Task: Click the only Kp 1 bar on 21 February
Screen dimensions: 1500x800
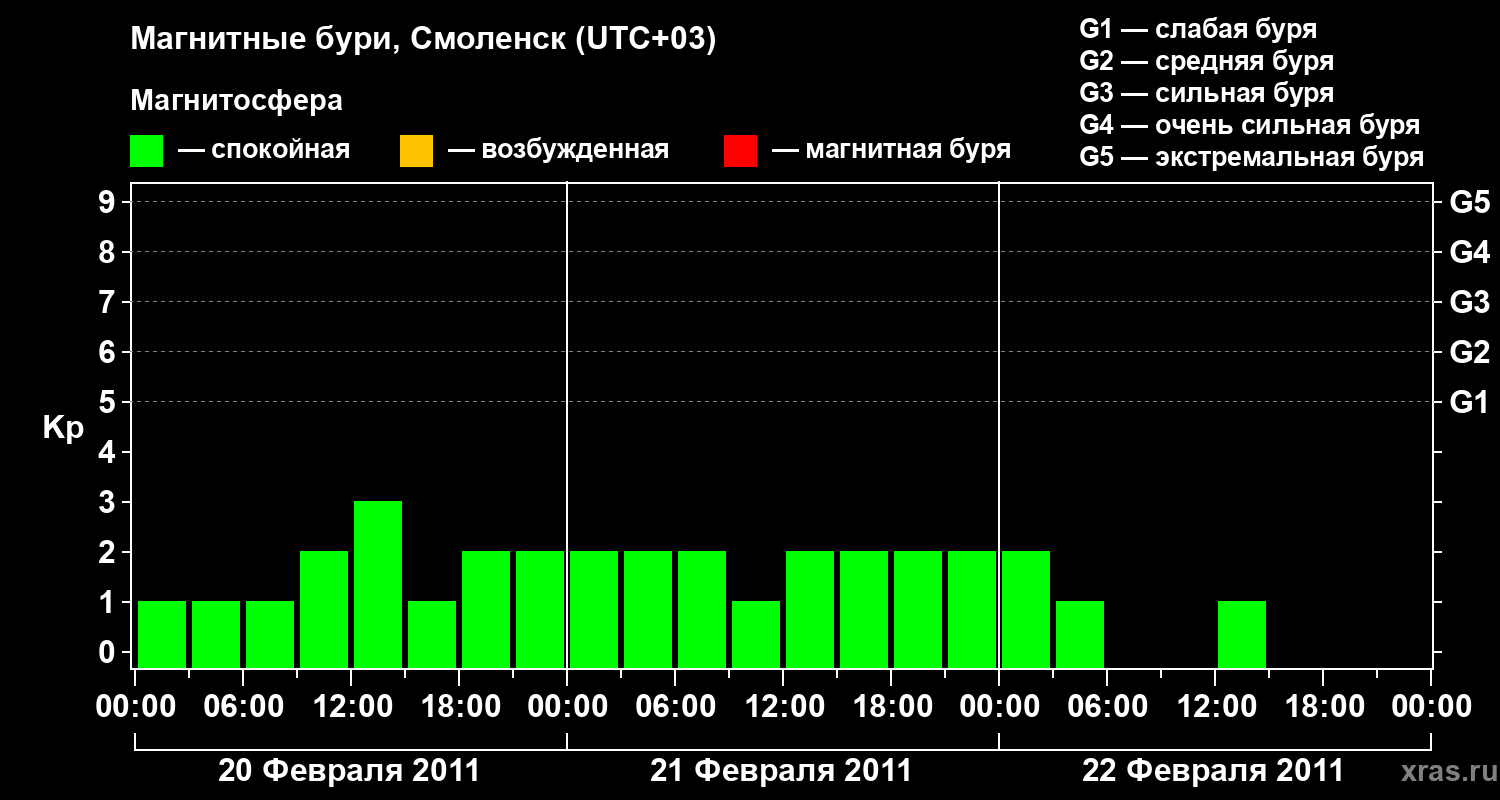Action: [756, 634]
